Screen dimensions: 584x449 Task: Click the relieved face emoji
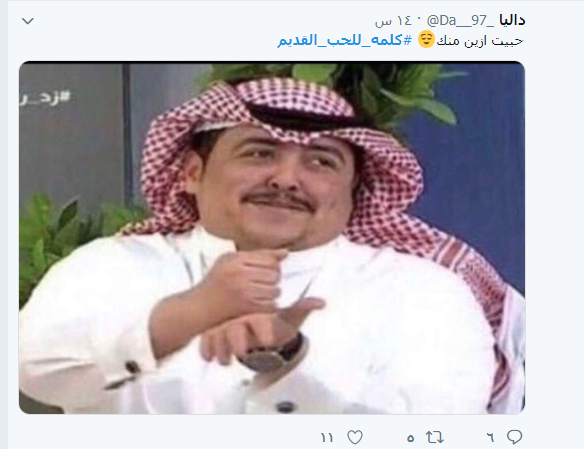[x=426, y=40]
